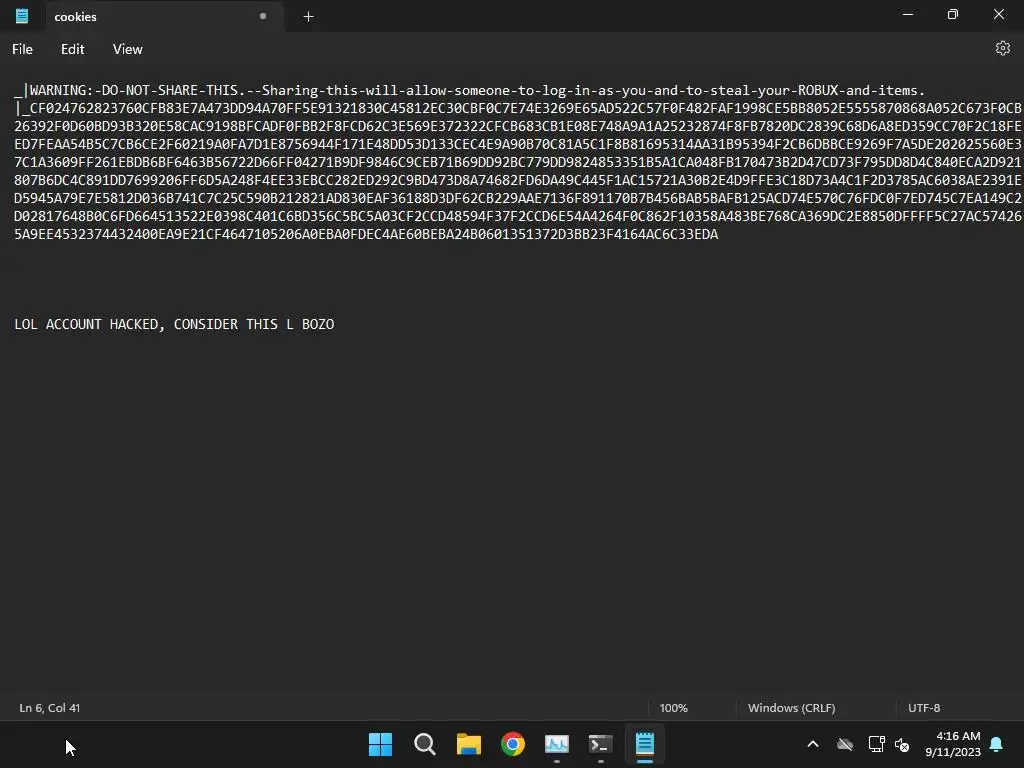The height and width of the screenshot is (768, 1024).
Task: Open the notifications bell icon
Action: tap(997, 744)
